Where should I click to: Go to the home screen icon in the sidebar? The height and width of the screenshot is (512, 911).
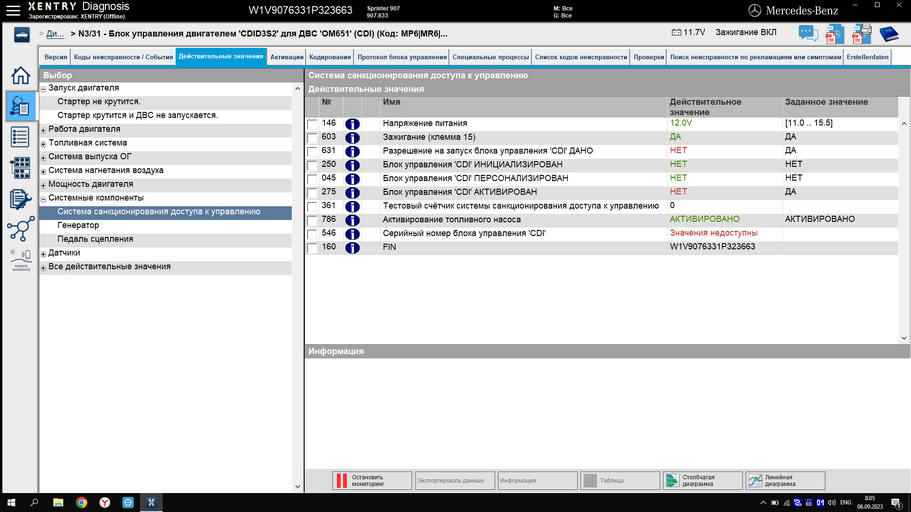(20, 76)
